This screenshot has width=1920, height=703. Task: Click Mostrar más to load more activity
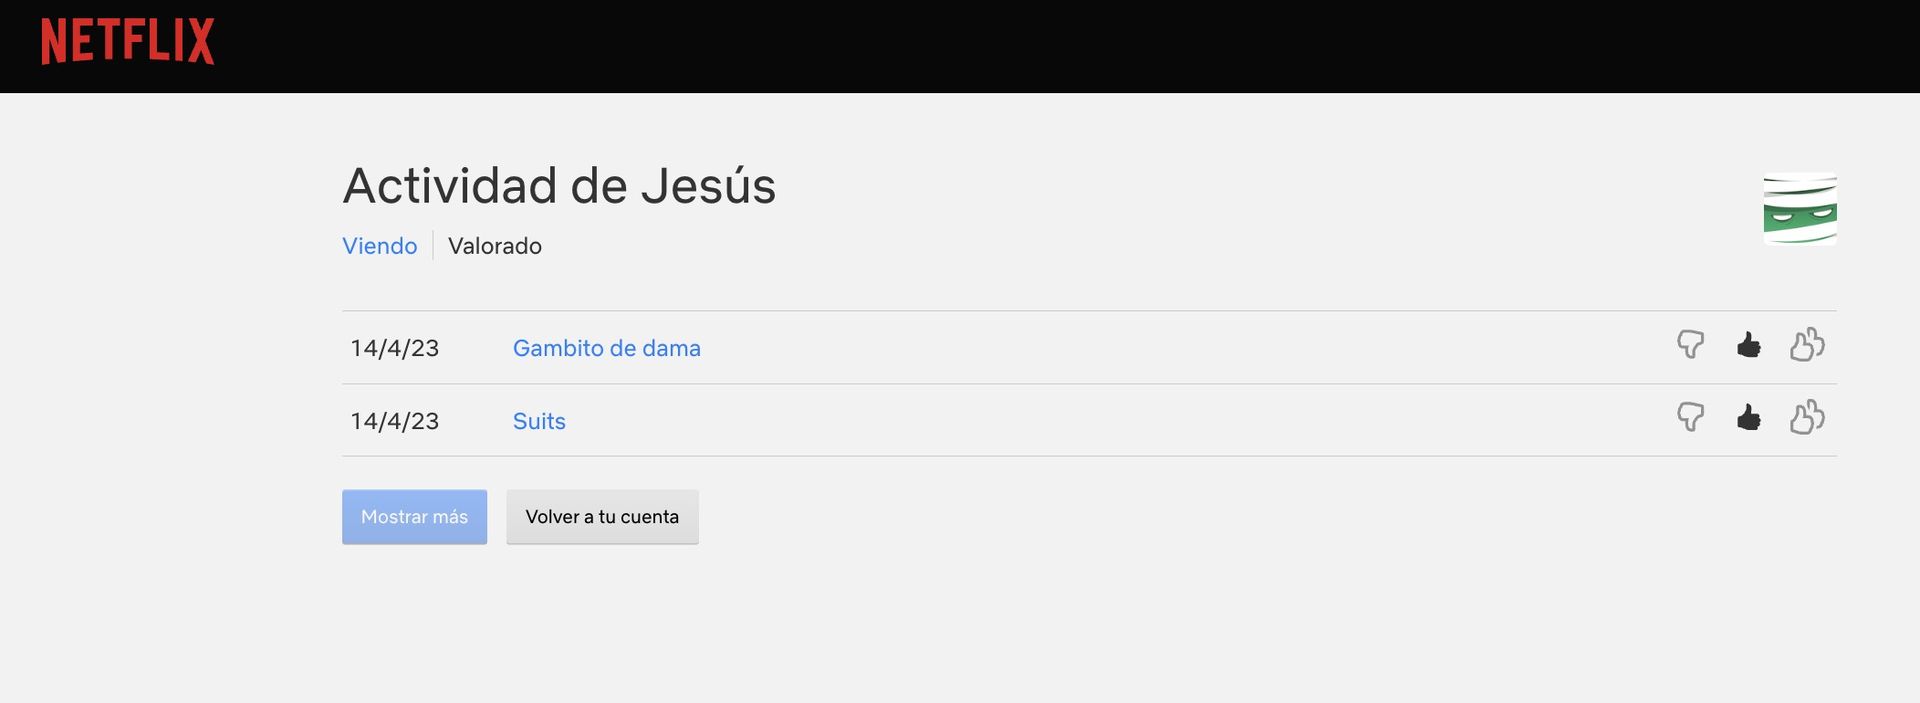click(x=414, y=517)
